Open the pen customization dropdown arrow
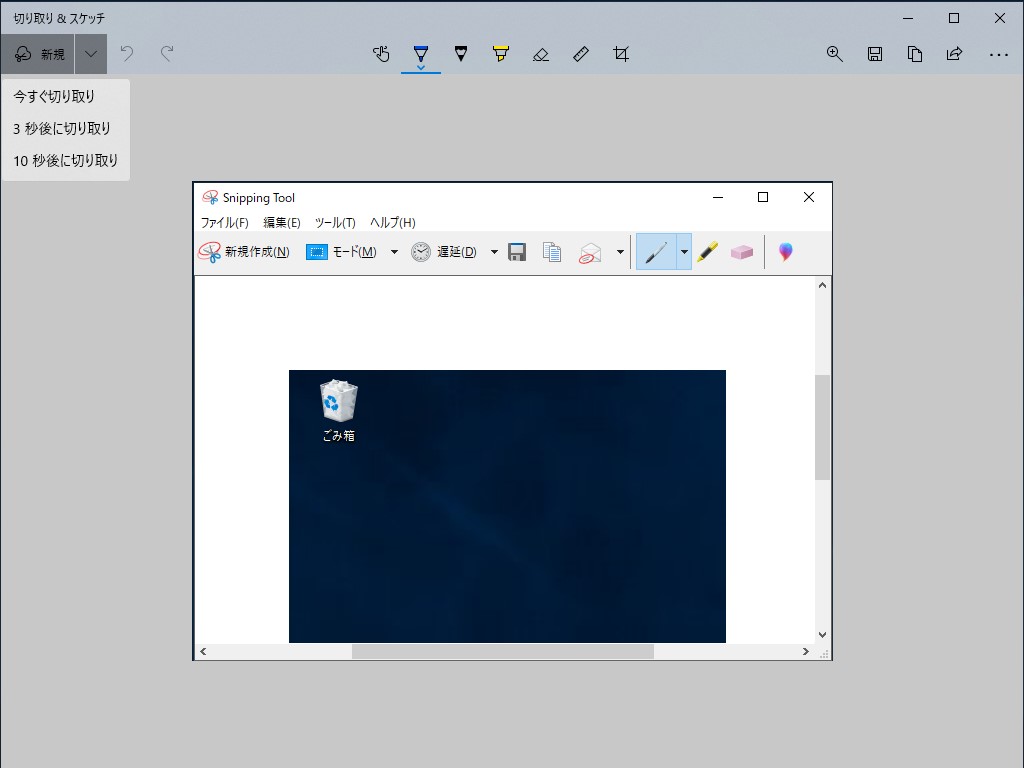Image resolution: width=1024 pixels, height=768 pixels. coord(683,251)
